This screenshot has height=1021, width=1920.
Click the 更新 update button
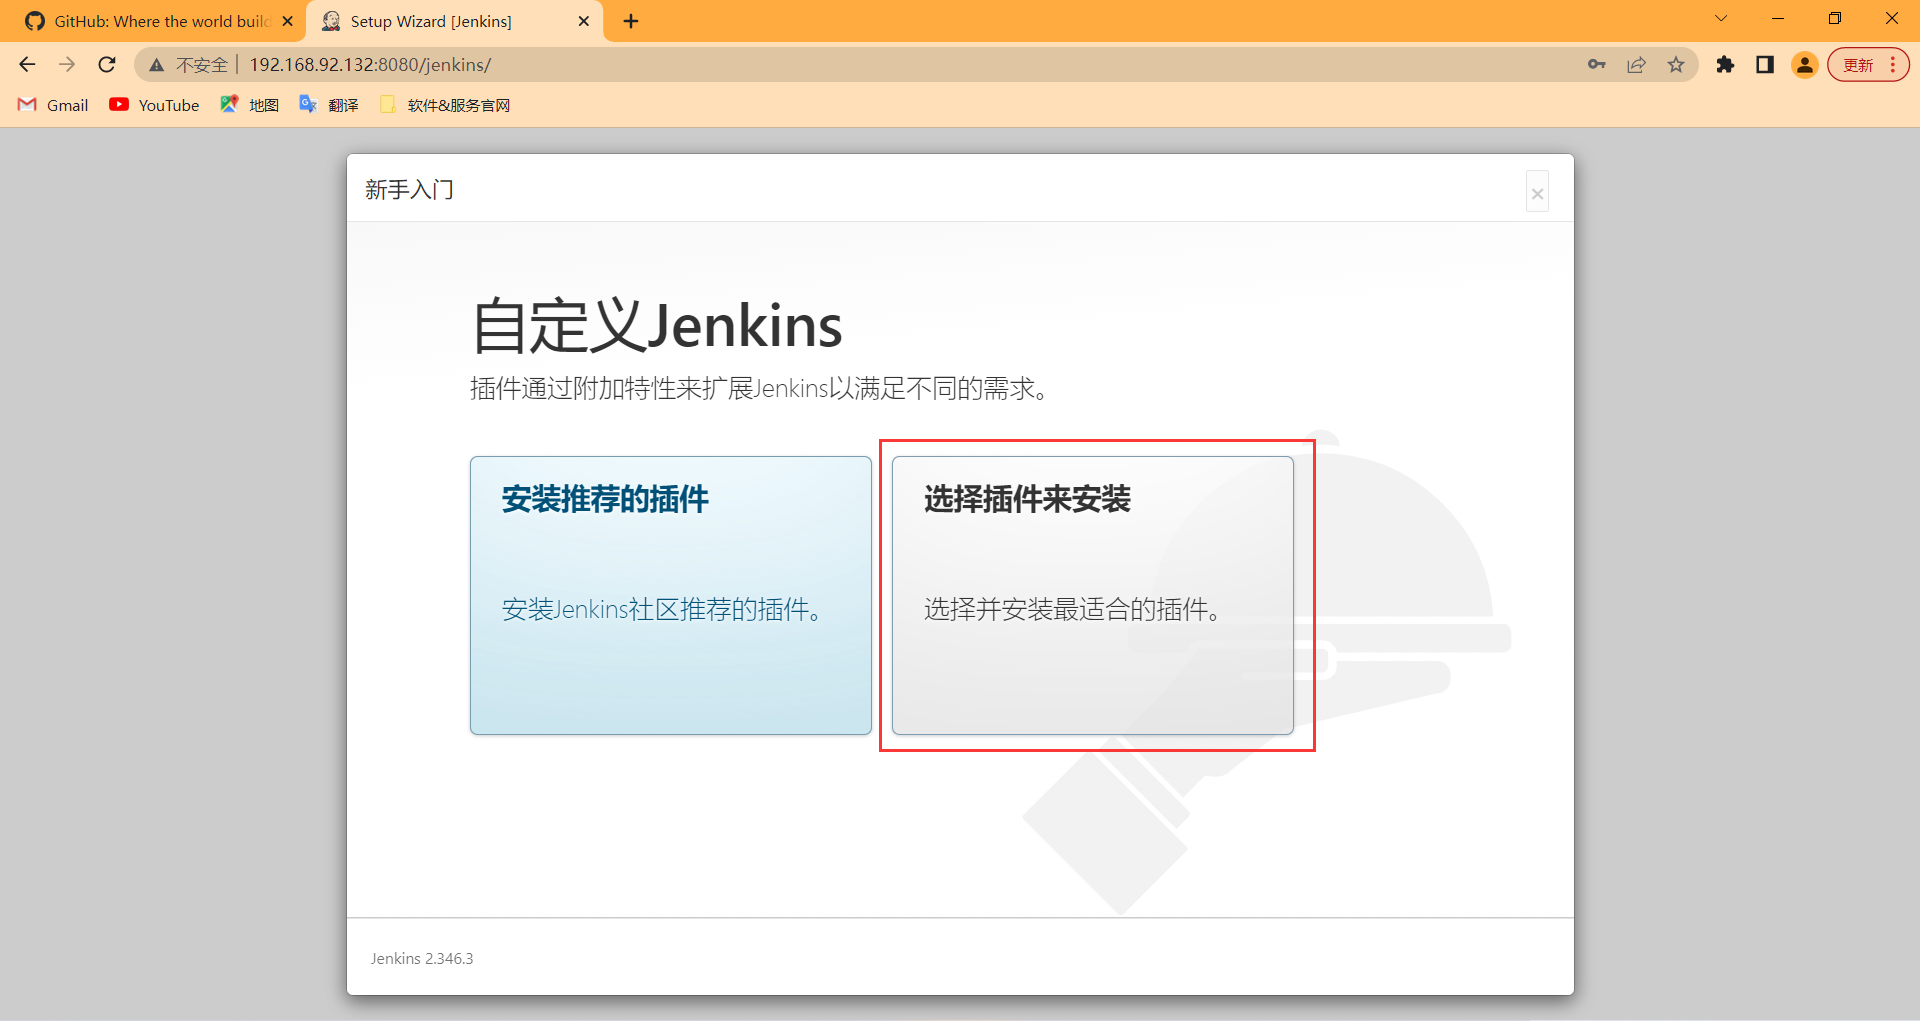pos(1868,65)
